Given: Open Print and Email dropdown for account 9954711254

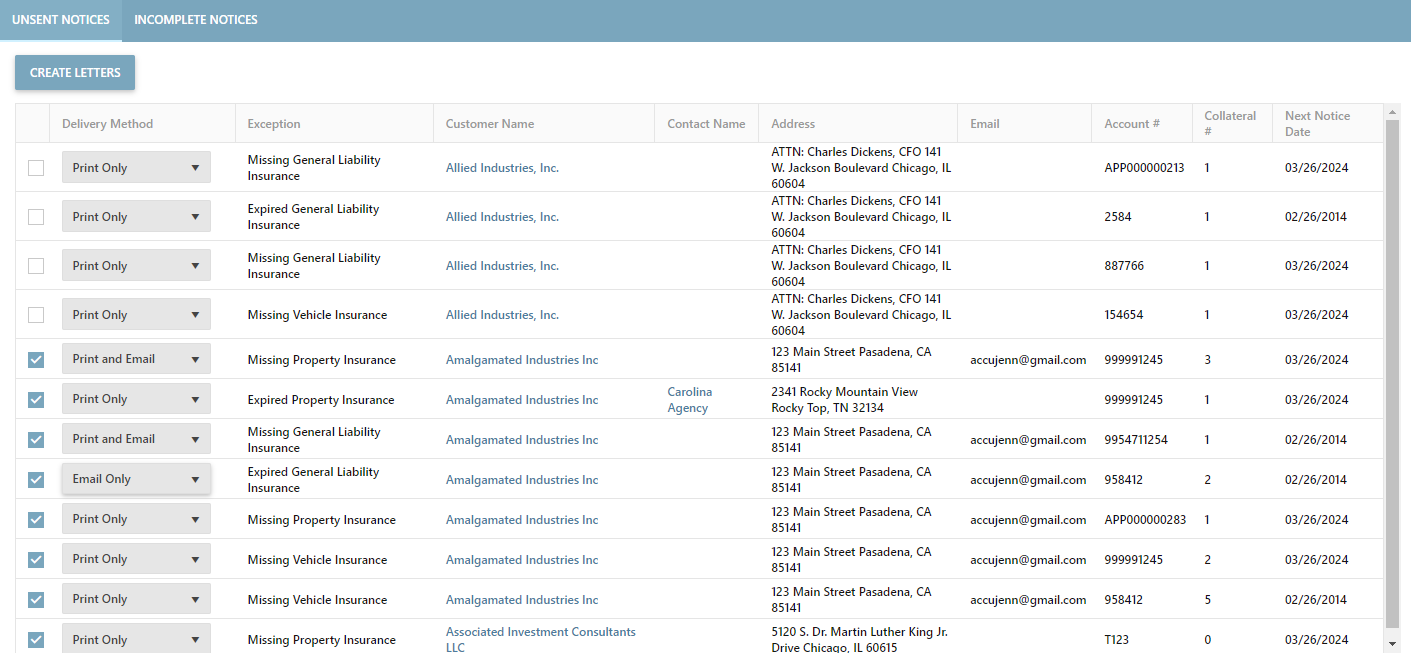Looking at the screenshot, I should 136,439.
